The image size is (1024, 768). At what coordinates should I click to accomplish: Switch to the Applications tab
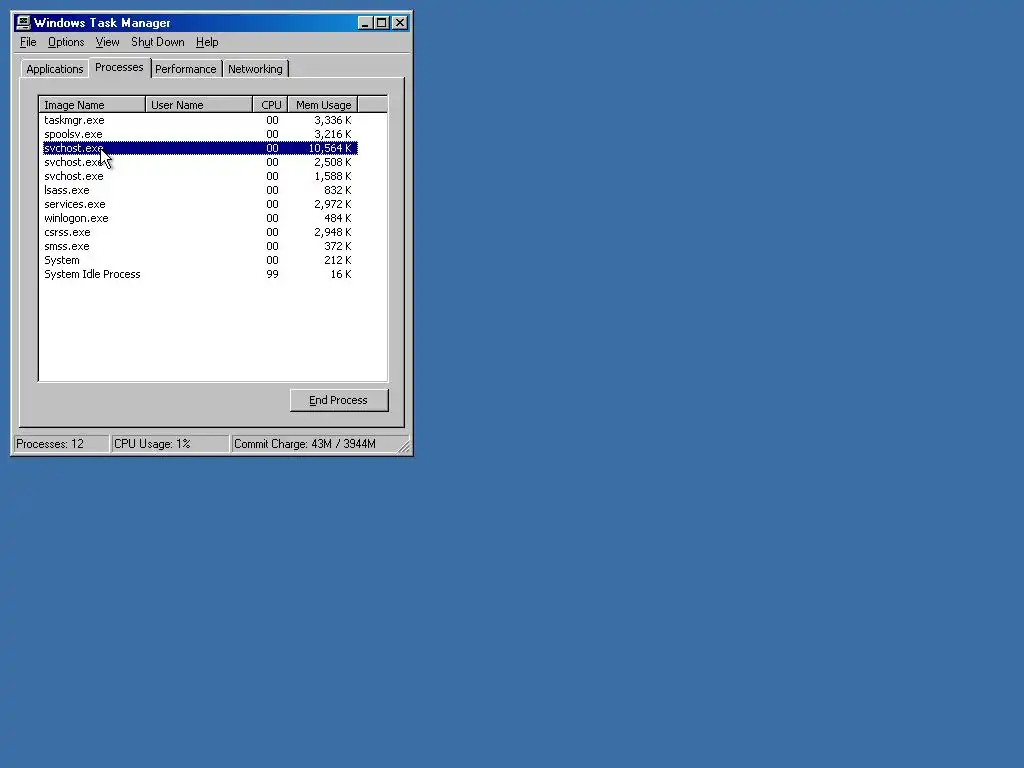[55, 69]
